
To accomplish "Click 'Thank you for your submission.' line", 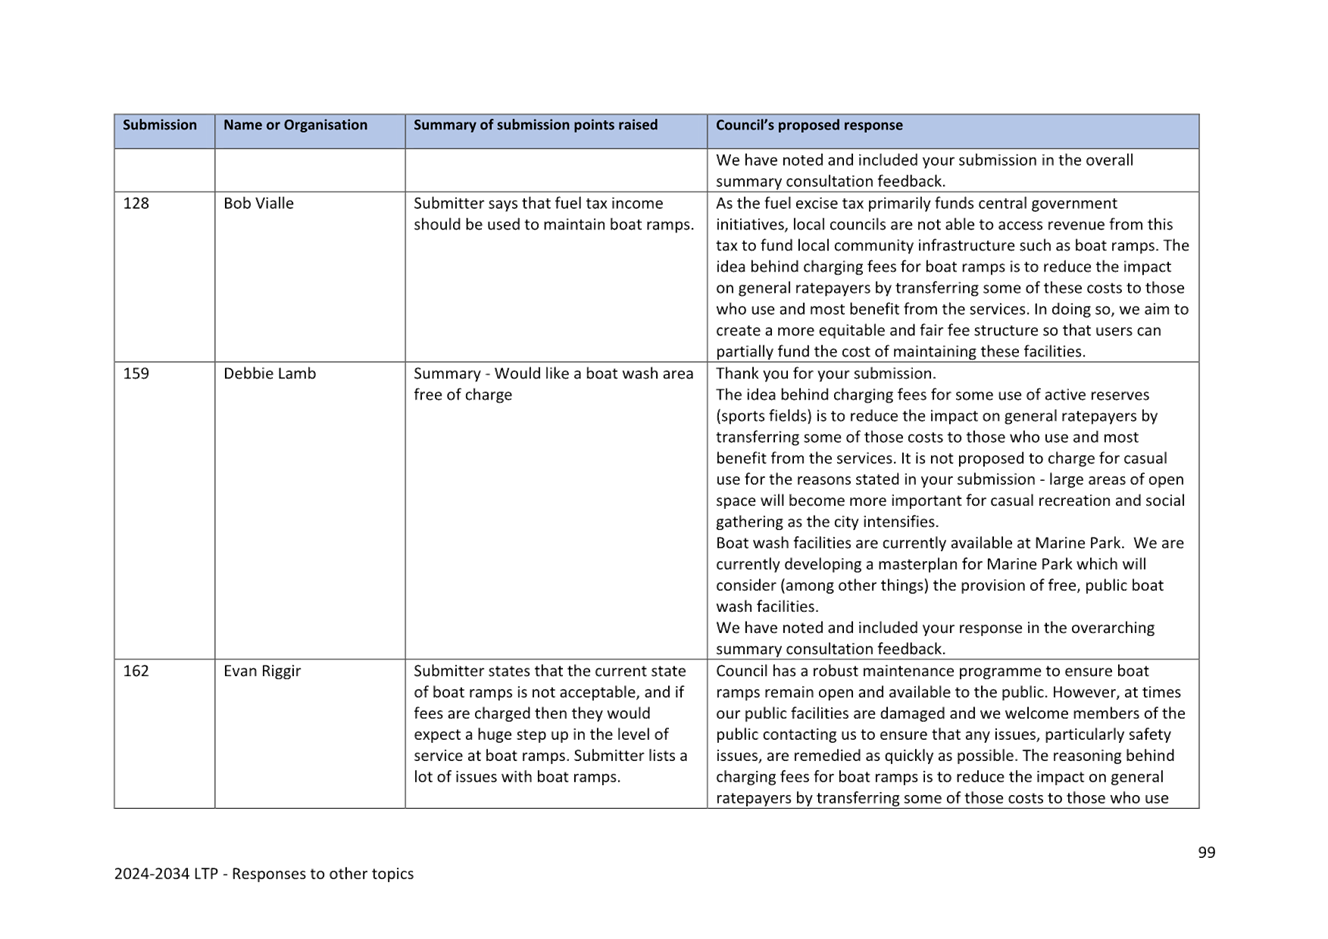I will [826, 373].
